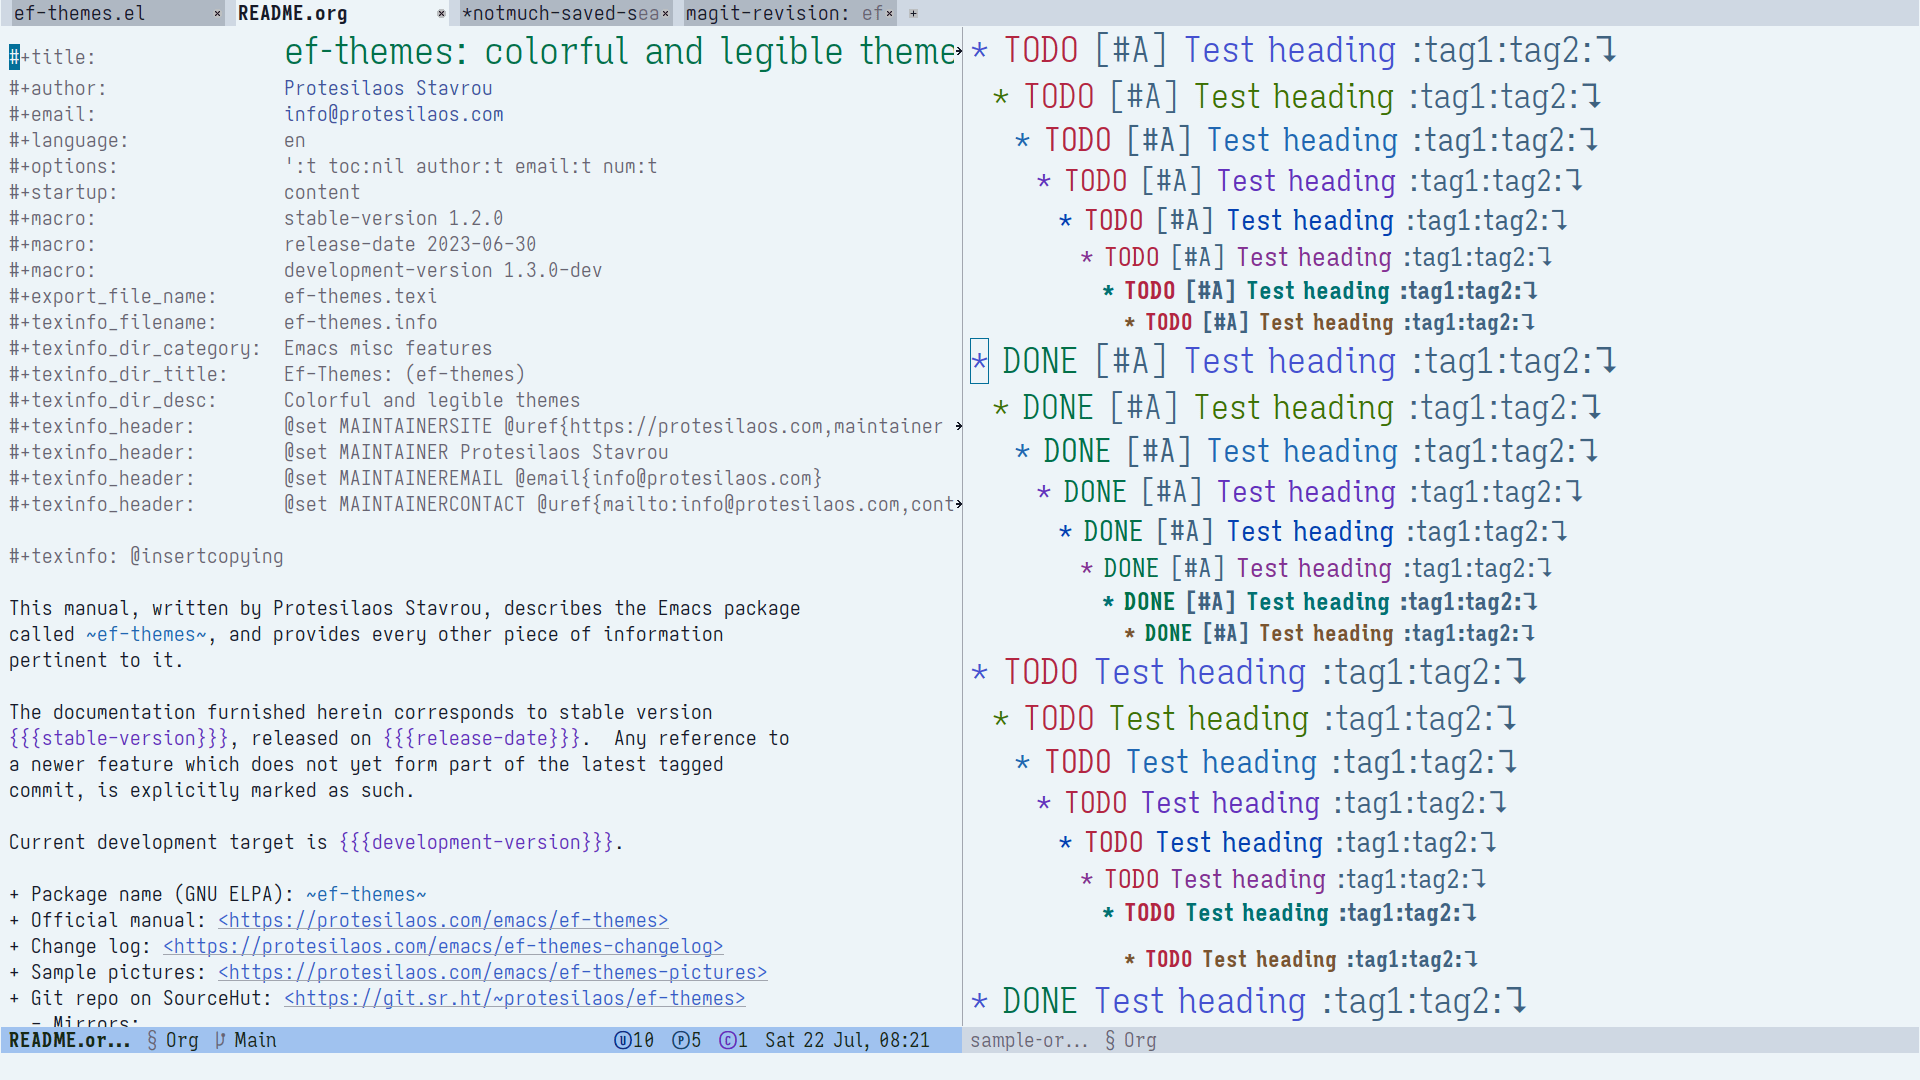Image resolution: width=1920 pixels, height=1080 pixels.
Task: Click the Main git branch indicator
Action: tap(246, 1040)
